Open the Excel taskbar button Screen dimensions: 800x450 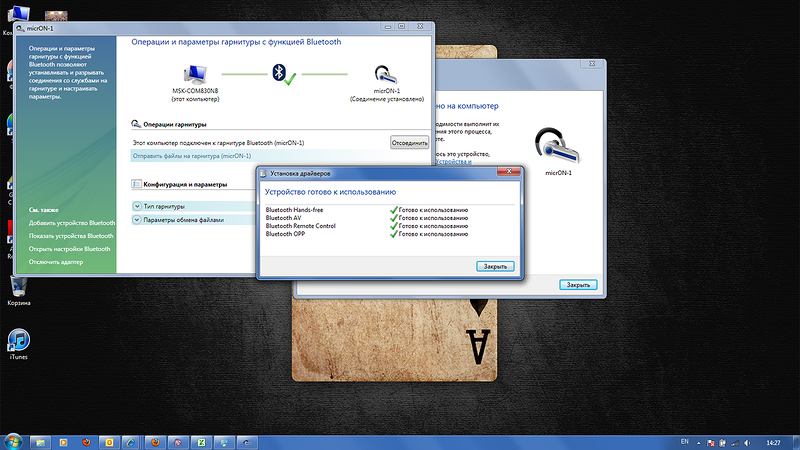pos(201,442)
